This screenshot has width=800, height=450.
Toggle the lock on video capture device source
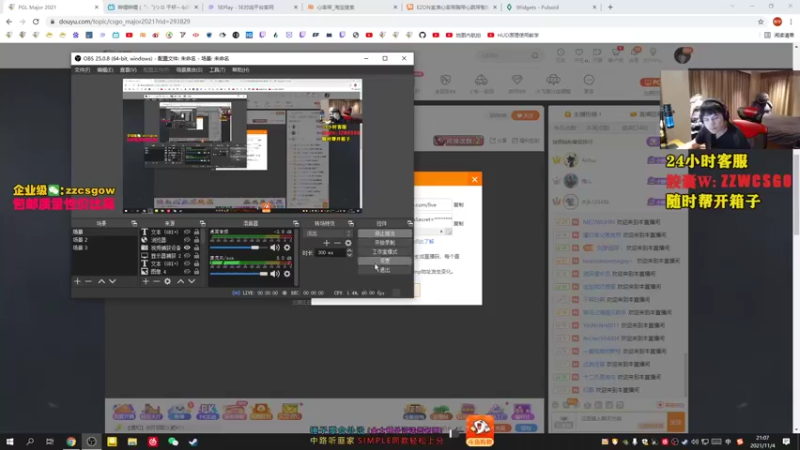click(x=196, y=247)
